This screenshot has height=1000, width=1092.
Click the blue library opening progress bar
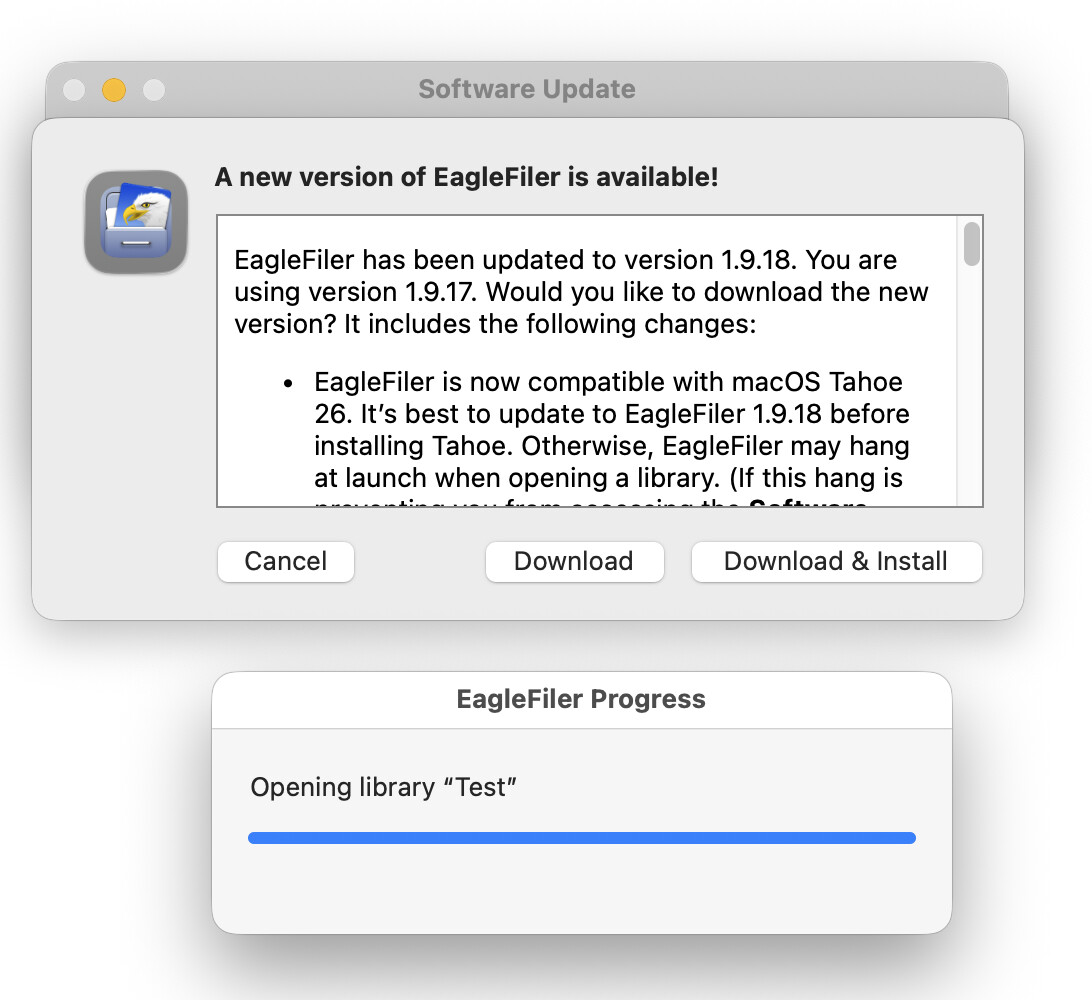(581, 838)
